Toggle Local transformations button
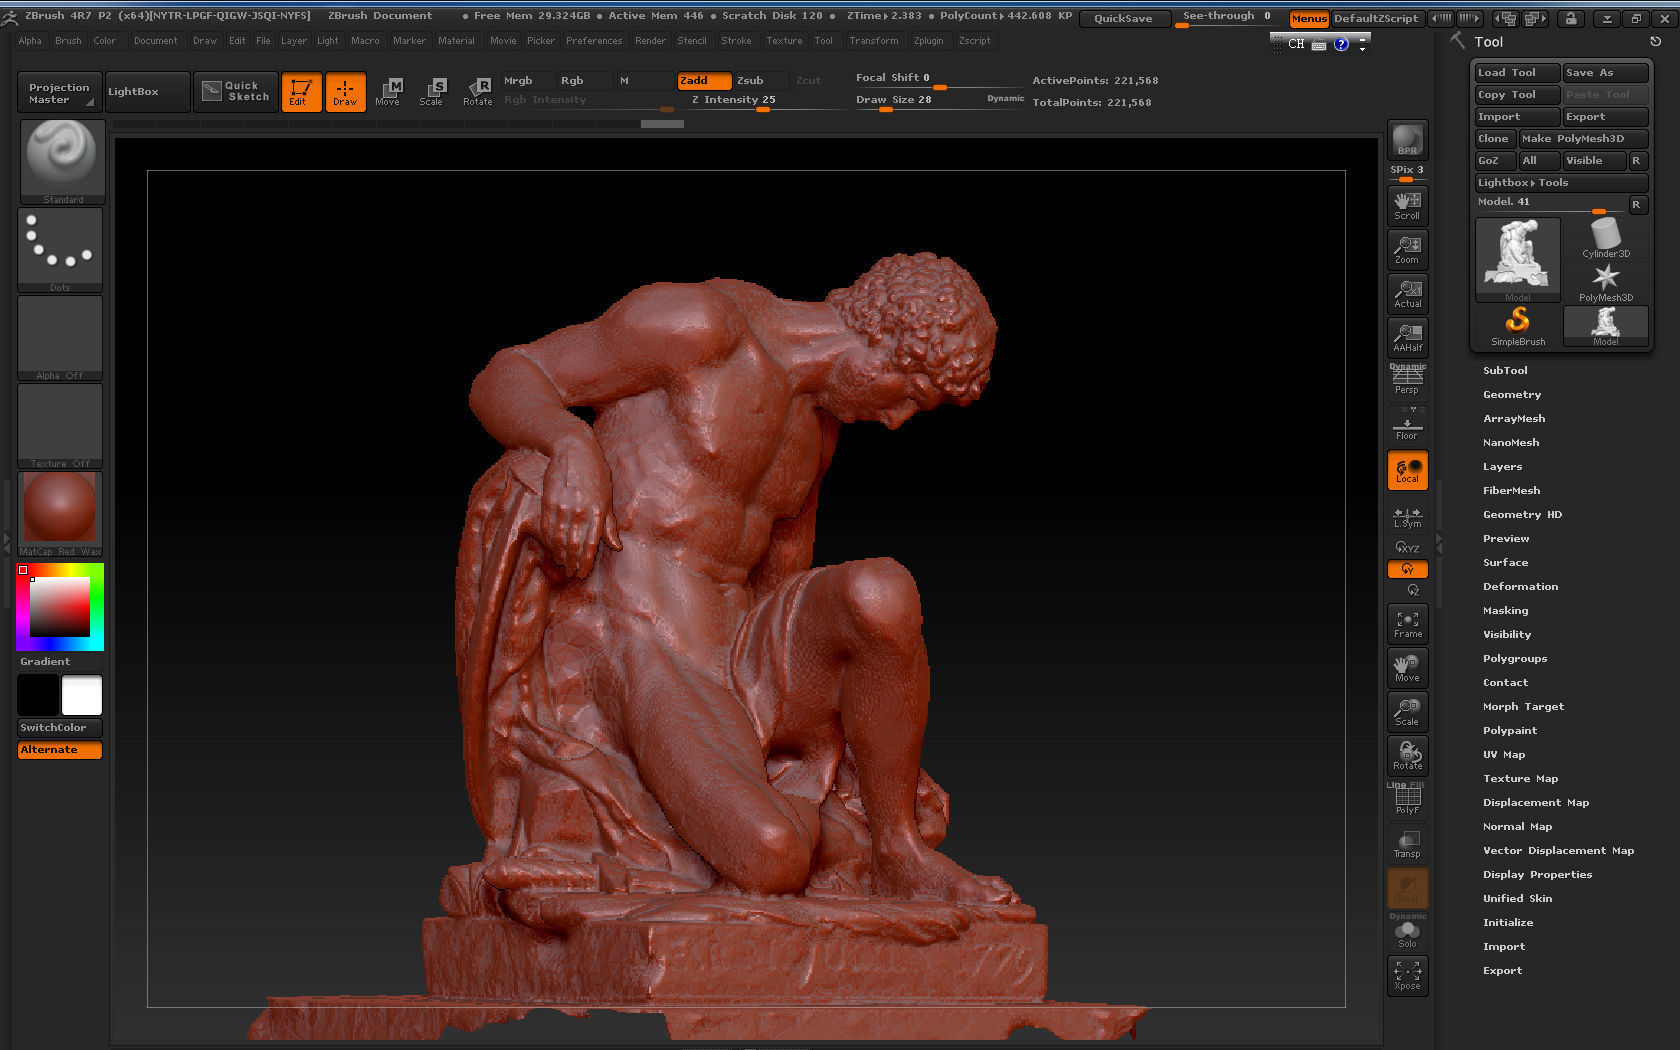This screenshot has height=1050, width=1680. (x=1407, y=470)
